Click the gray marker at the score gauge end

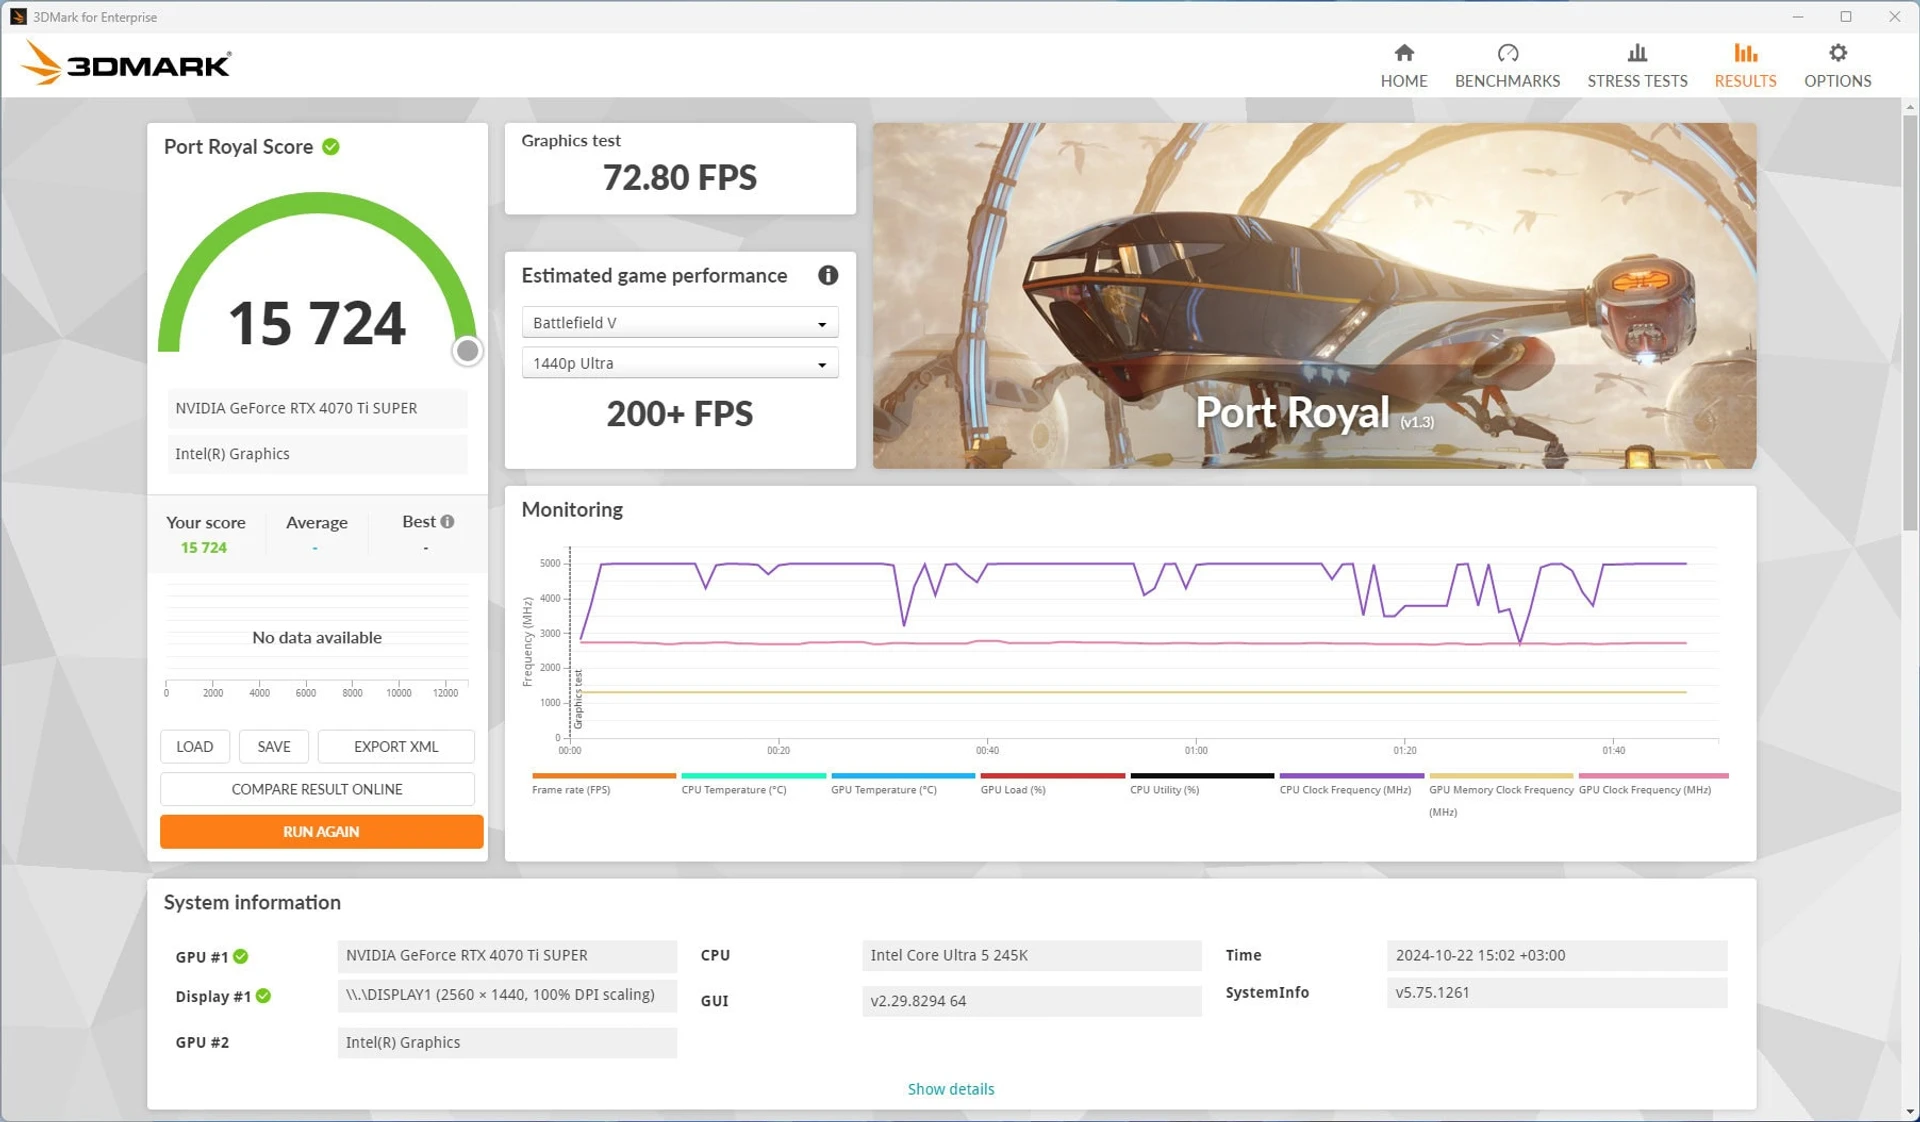click(x=467, y=351)
